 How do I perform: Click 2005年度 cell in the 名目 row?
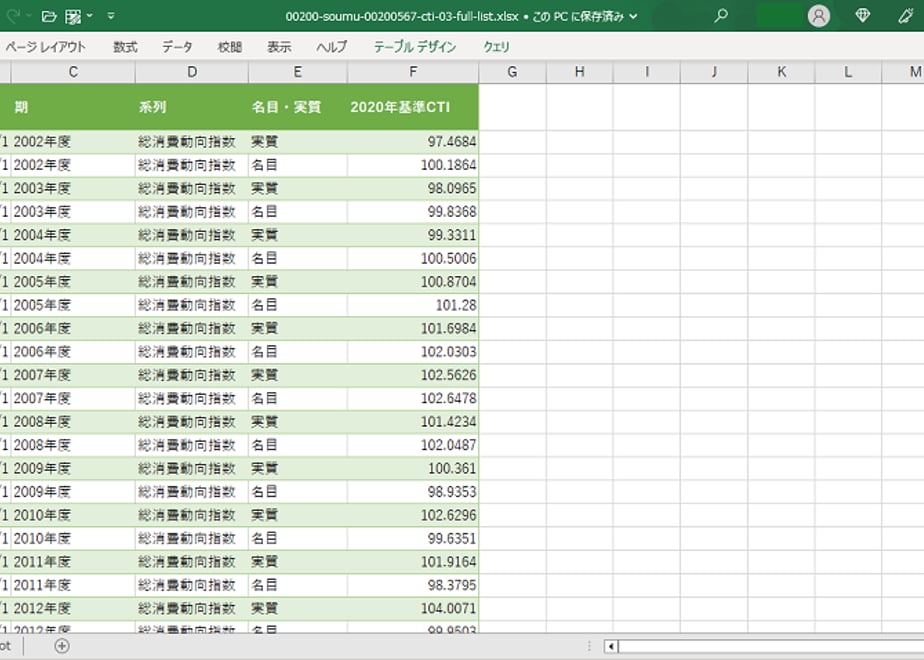[x=73, y=305]
